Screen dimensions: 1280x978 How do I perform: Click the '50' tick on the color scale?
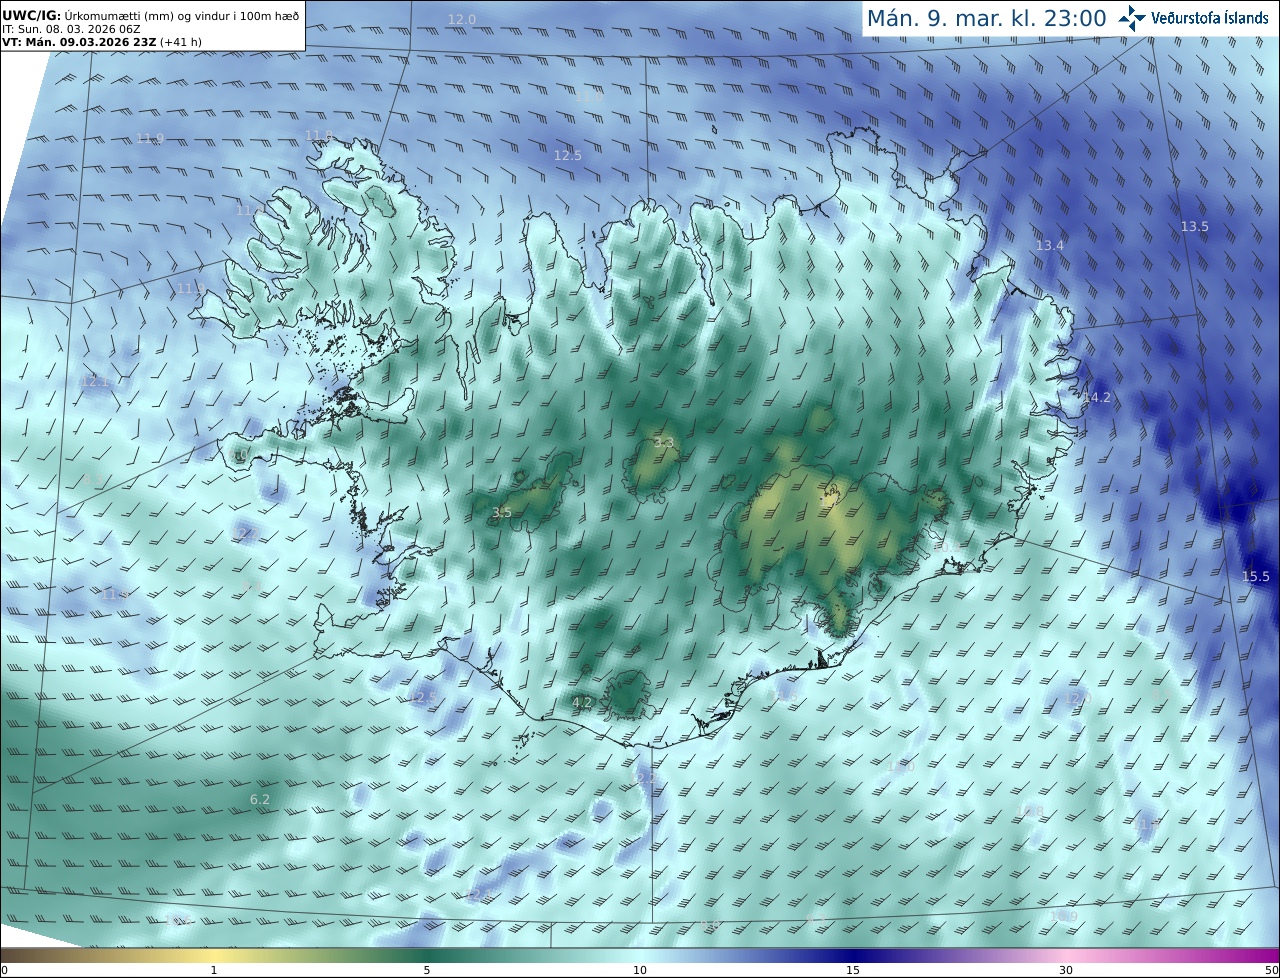tap(1271, 970)
